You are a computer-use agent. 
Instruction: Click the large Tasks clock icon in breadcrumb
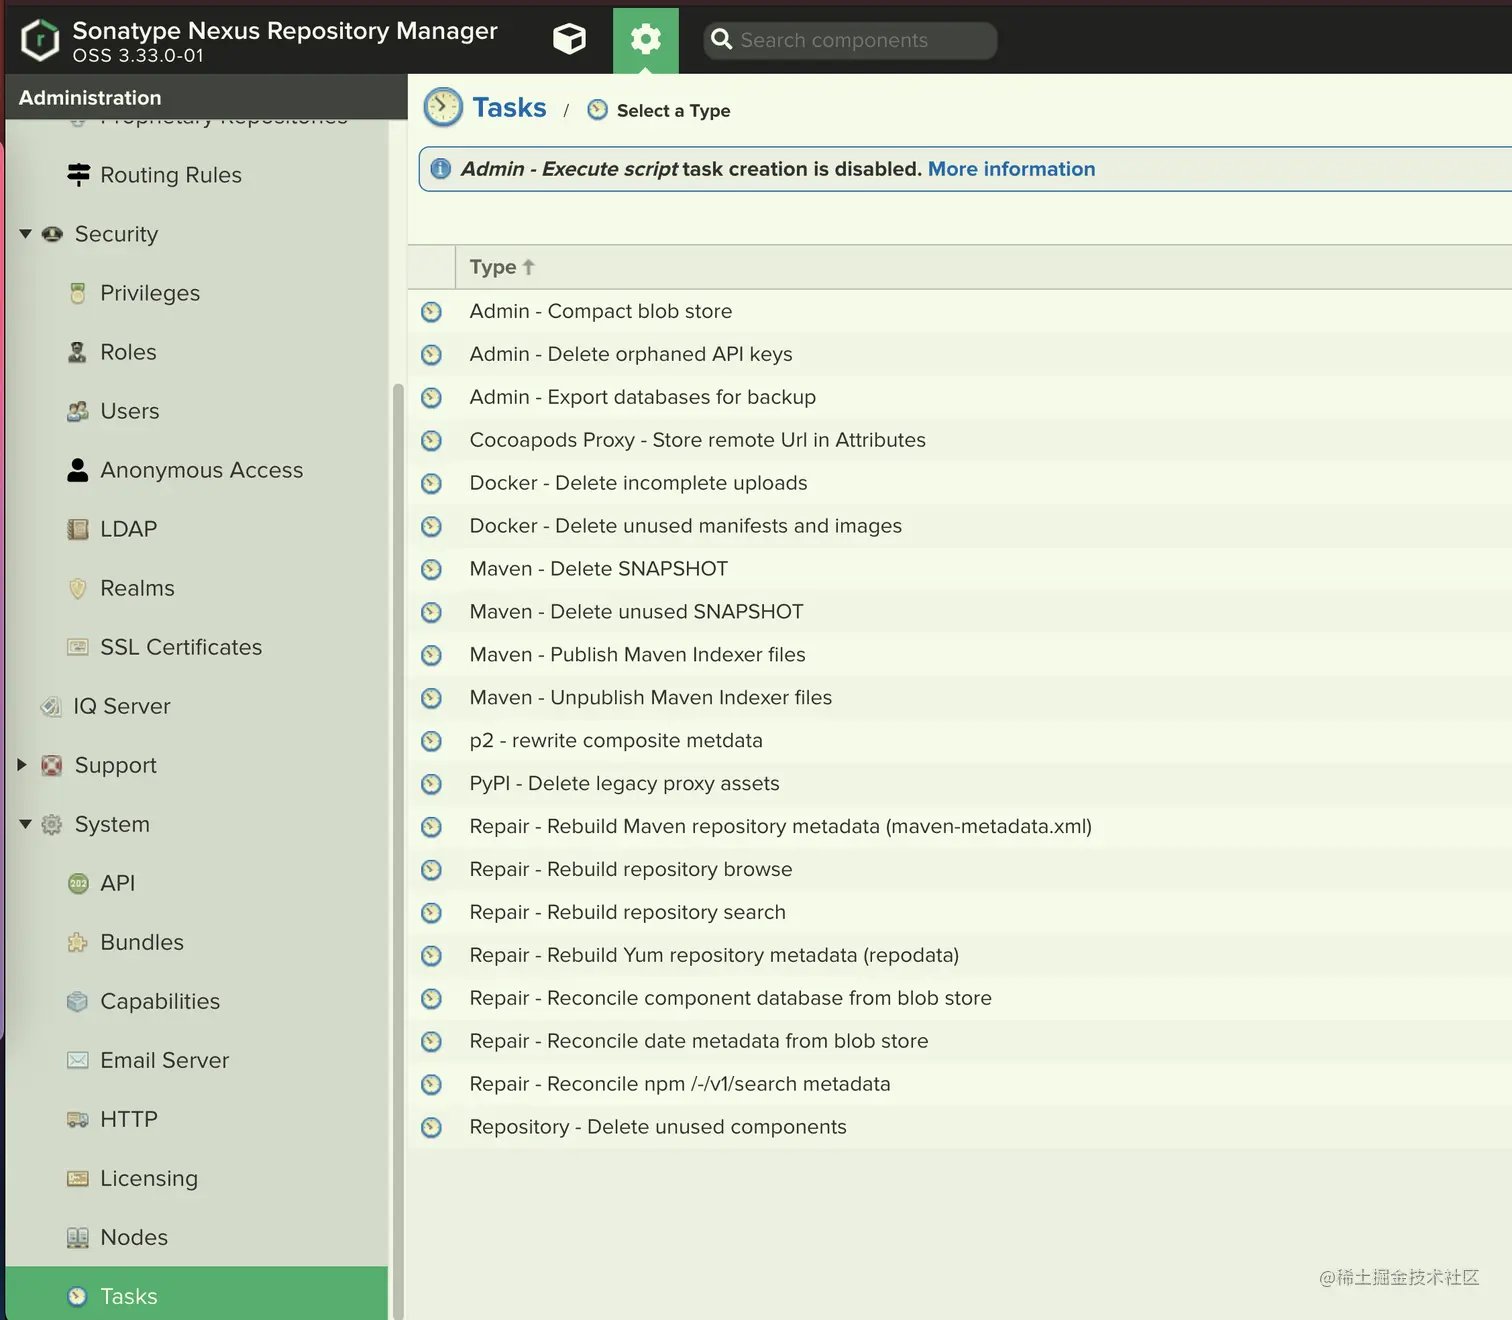tap(443, 108)
